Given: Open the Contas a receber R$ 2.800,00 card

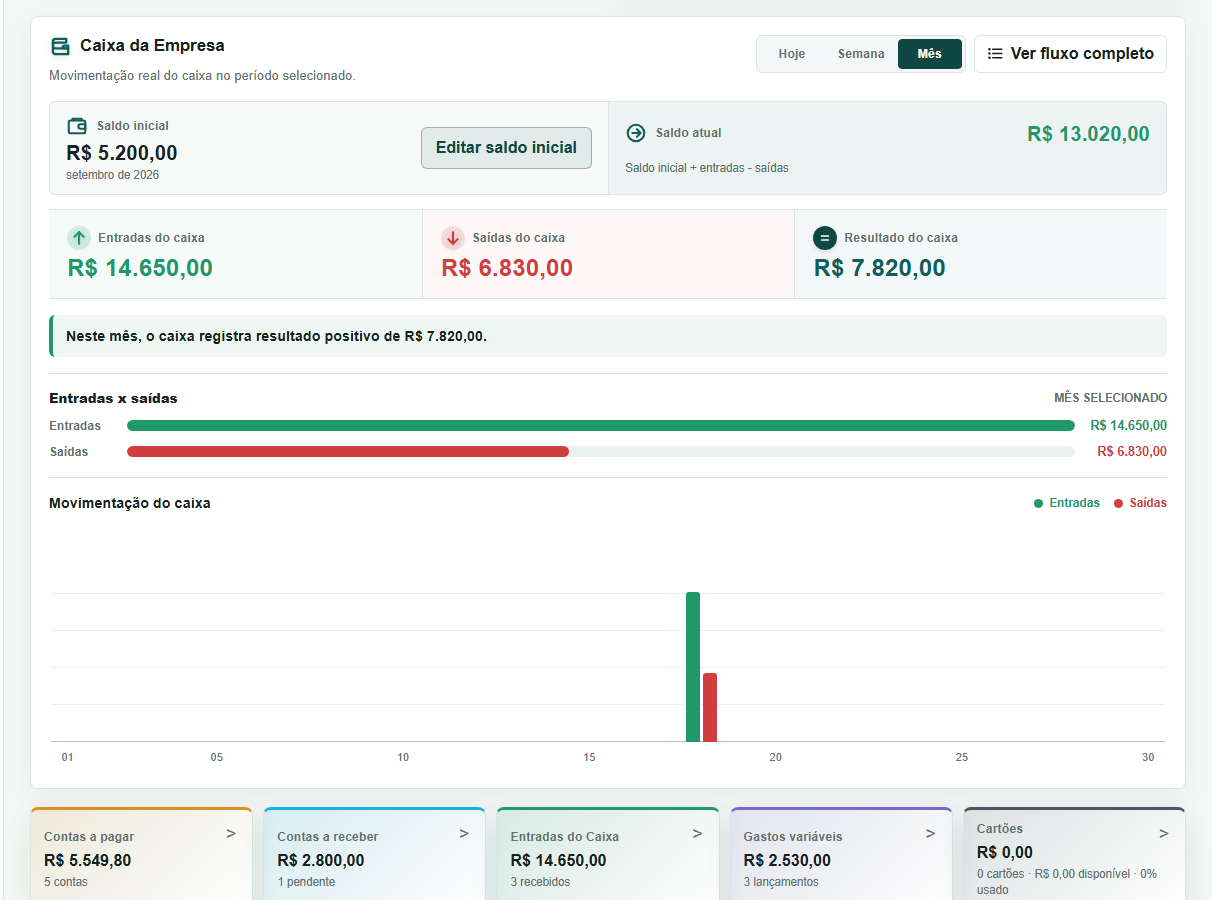Looking at the screenshot, I should (x=375, y=854).
